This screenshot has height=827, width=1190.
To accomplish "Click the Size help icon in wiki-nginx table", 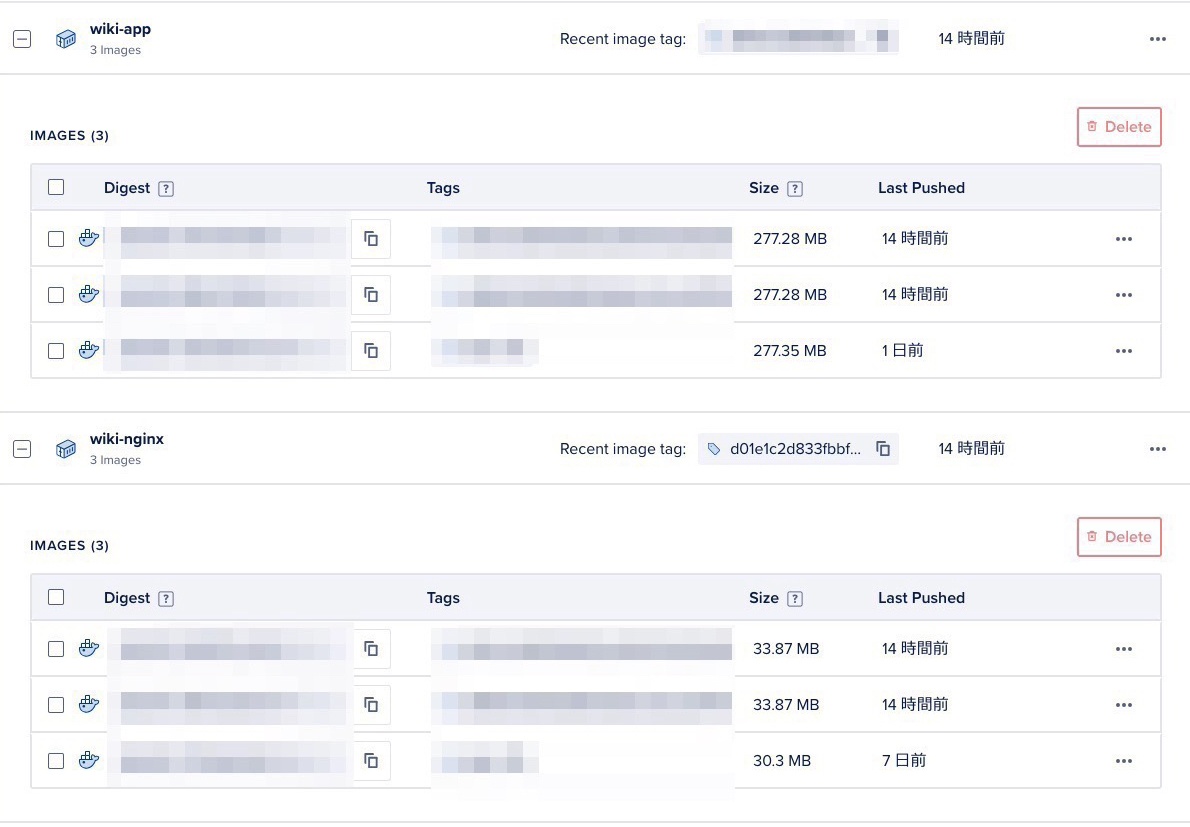I will pyautogui.click(x=795, y=599).
